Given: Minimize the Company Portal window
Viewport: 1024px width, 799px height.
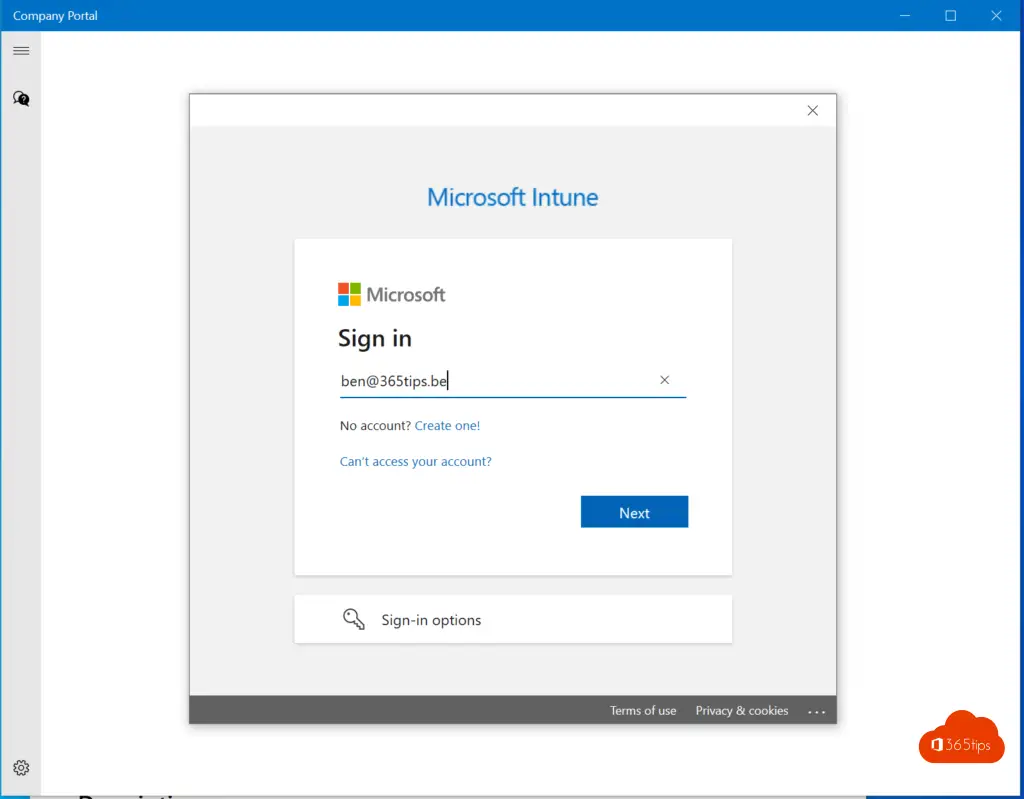Looking at the screenshot, I should click(x=904, y=16).
